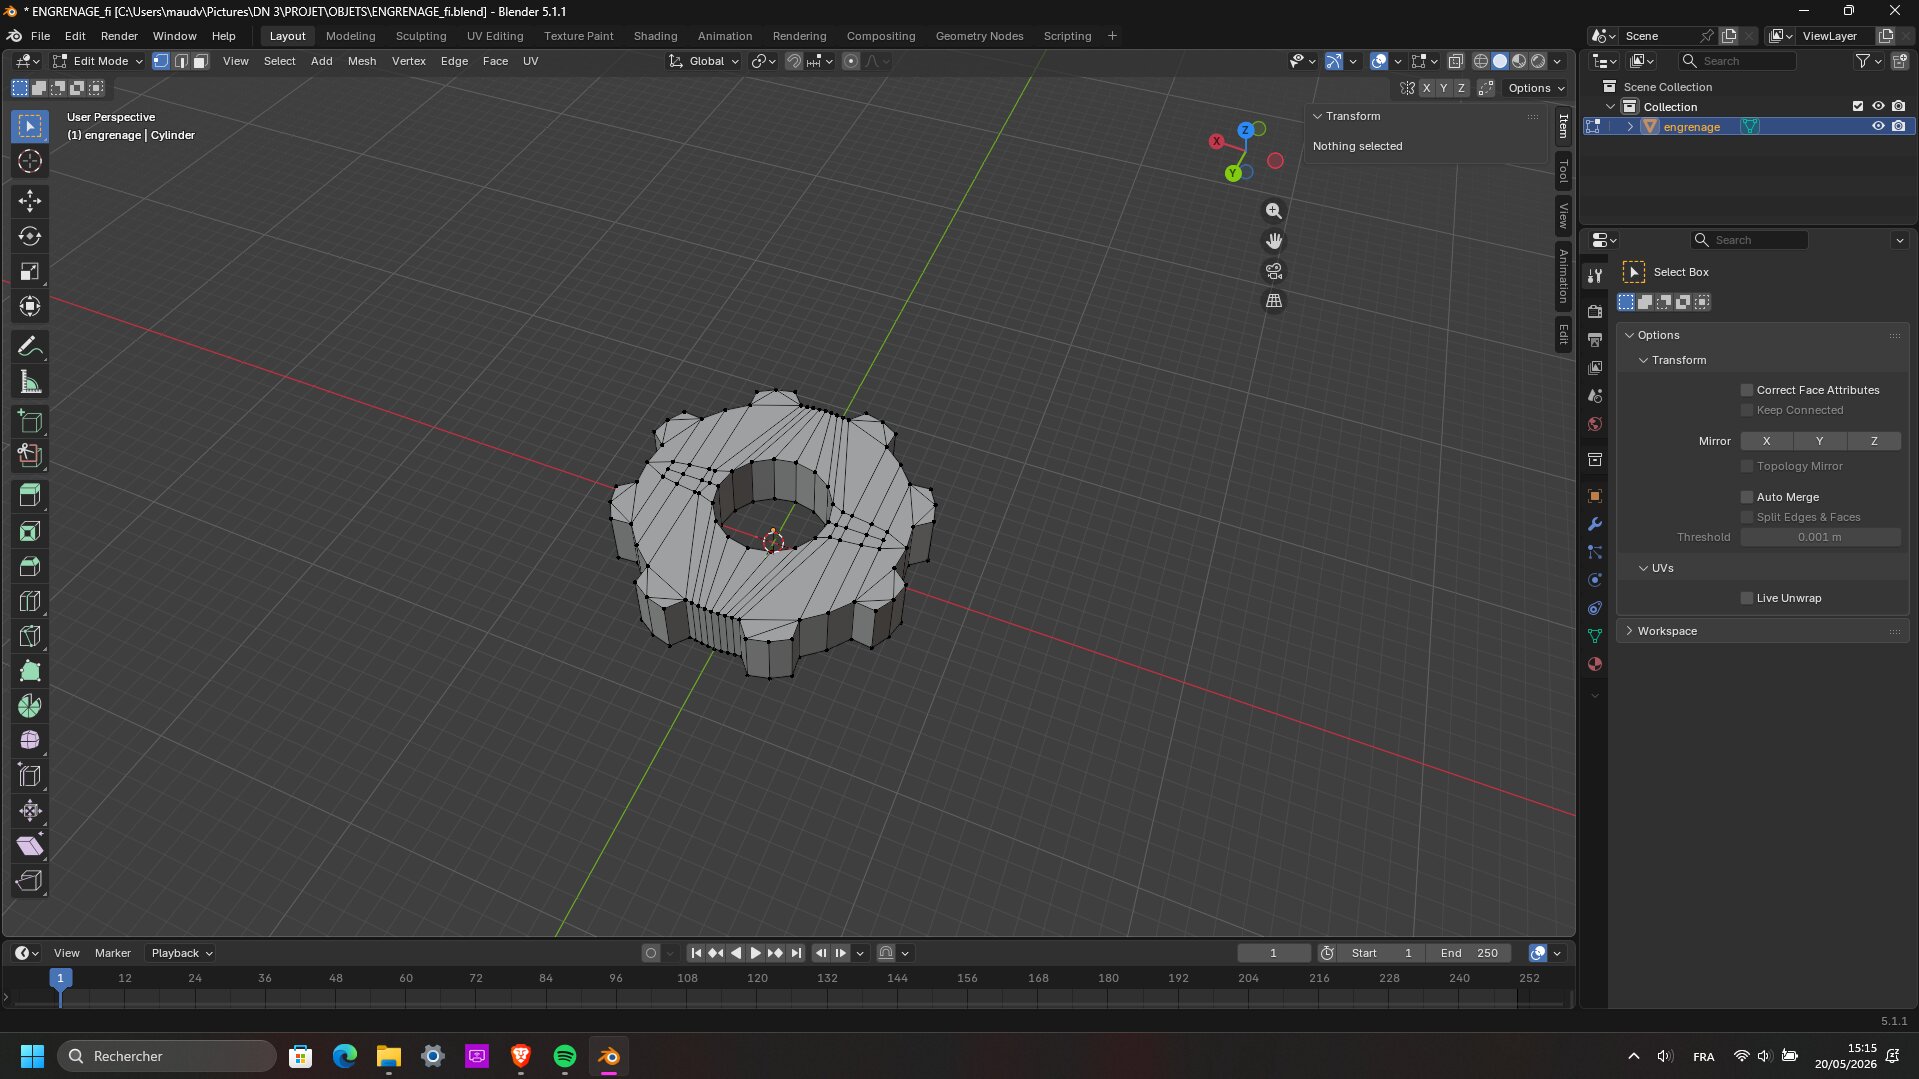Choose the Edge Slide tool
The width and height of the screenshot is (1919, 1079).
(30, 776)
